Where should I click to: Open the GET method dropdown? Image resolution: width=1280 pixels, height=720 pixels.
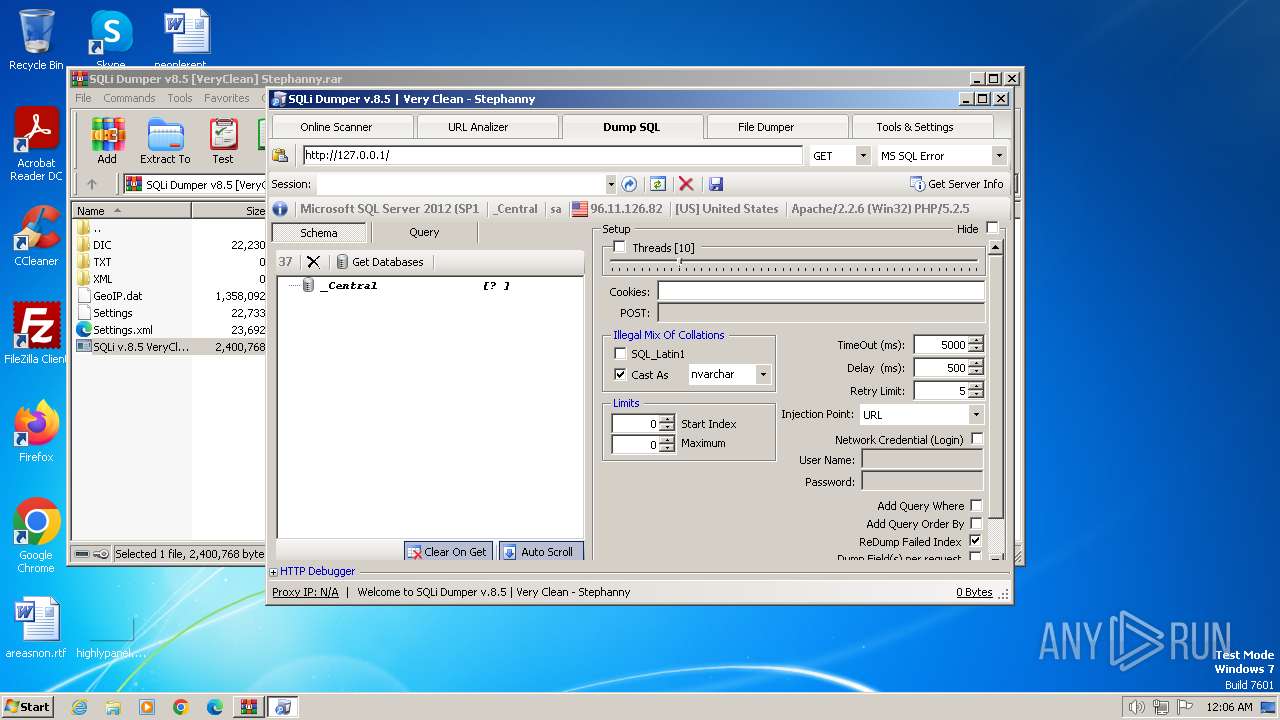[862, 156]
